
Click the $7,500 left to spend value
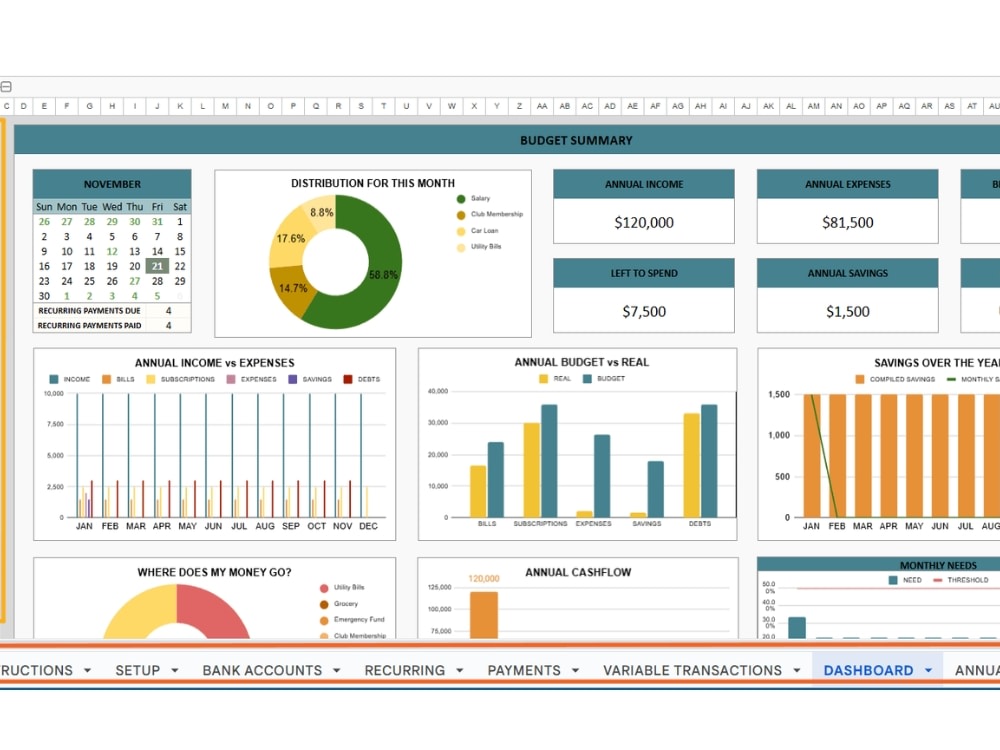coord(643,311)
